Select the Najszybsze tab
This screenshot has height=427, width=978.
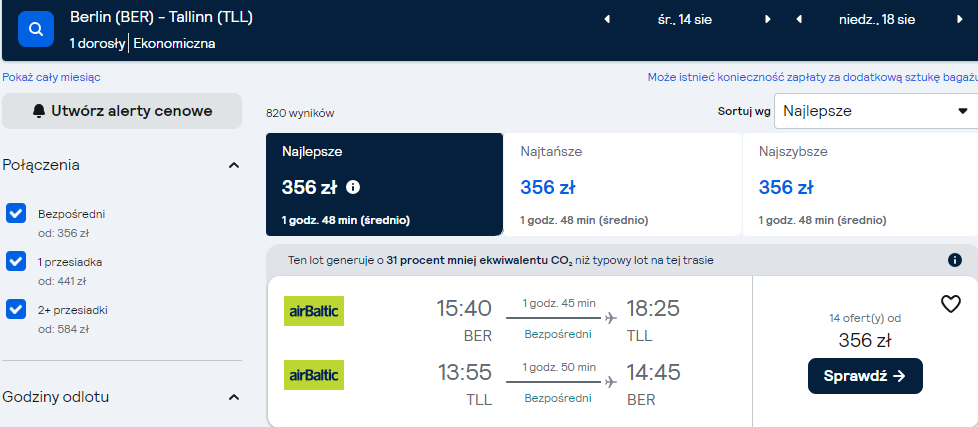[x=861, y=185]
